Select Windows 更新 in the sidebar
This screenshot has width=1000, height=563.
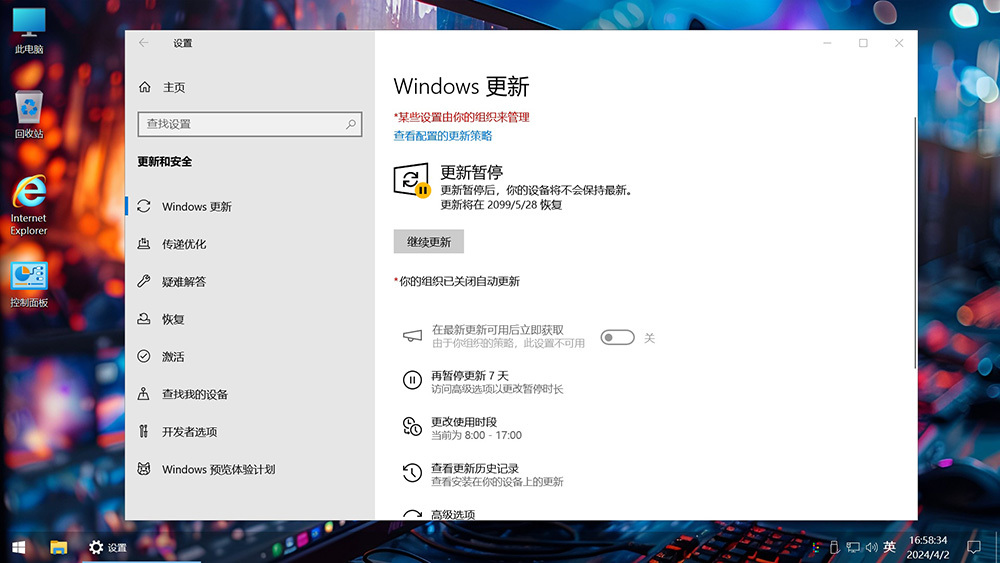point(196,207)
